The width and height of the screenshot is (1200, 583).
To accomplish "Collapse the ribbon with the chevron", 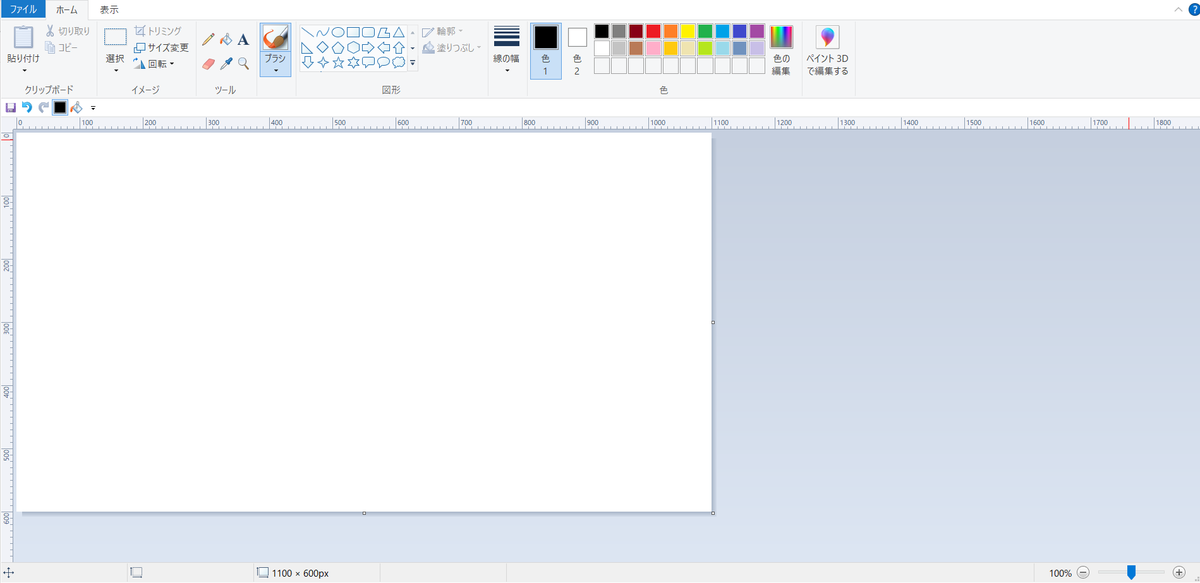I will tap(1178, 9).
